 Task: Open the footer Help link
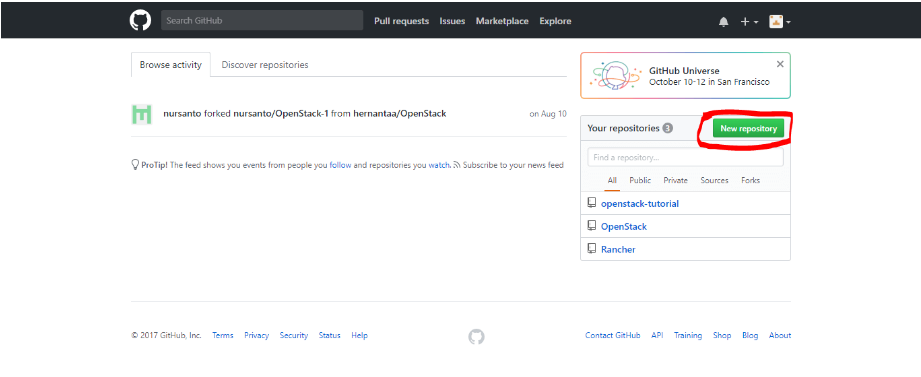point(359,335)
